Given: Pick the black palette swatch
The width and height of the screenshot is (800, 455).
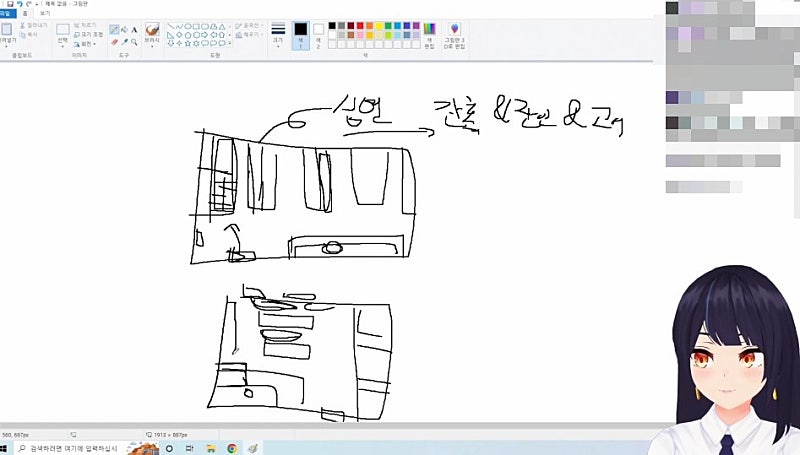Looking at the screenshot, I should [x=332, y=26].
